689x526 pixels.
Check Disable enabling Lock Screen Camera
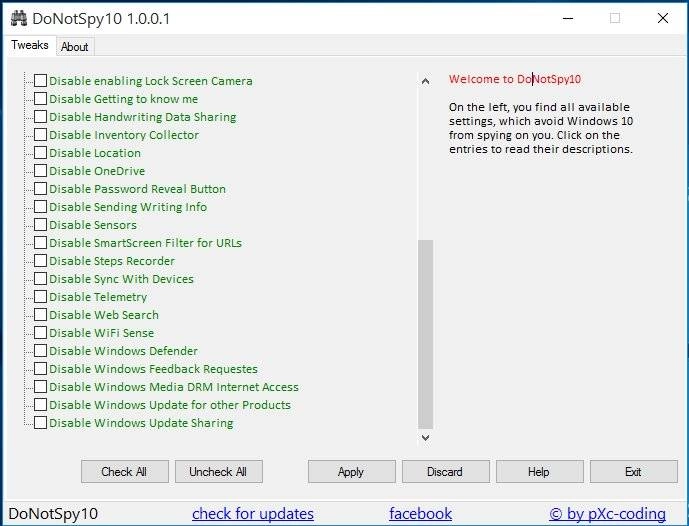pos(40,80)
